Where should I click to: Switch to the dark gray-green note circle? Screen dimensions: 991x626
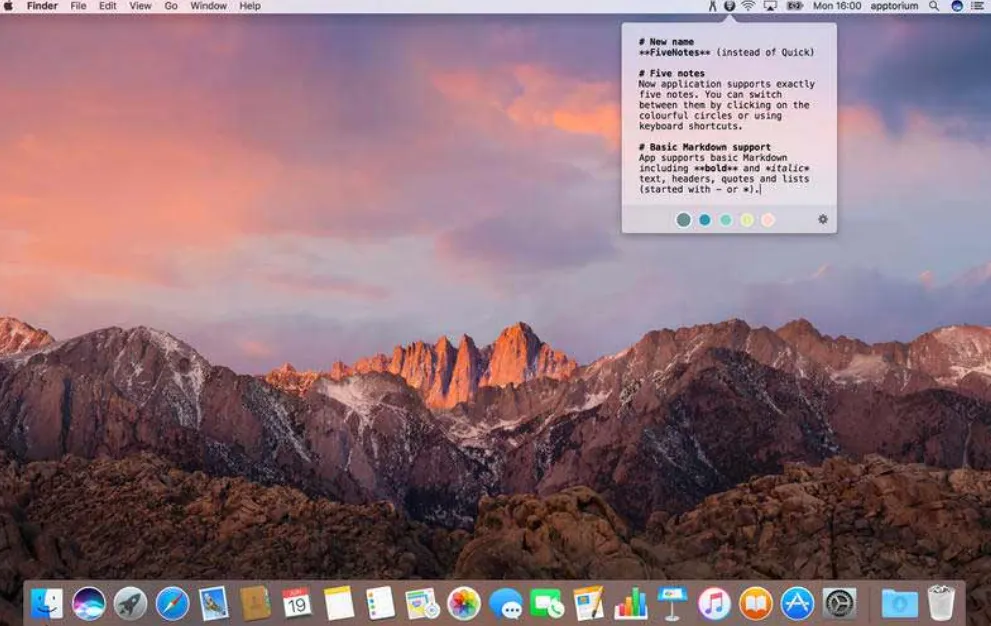[683, 219]
